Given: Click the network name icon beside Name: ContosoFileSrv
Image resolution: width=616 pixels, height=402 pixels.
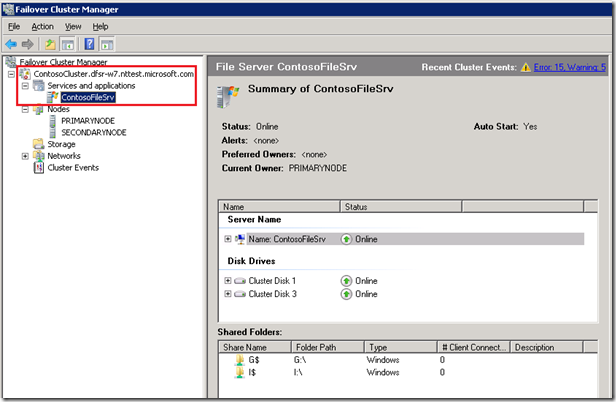Looking at the screenshot, I should click(x=240, y=239).
